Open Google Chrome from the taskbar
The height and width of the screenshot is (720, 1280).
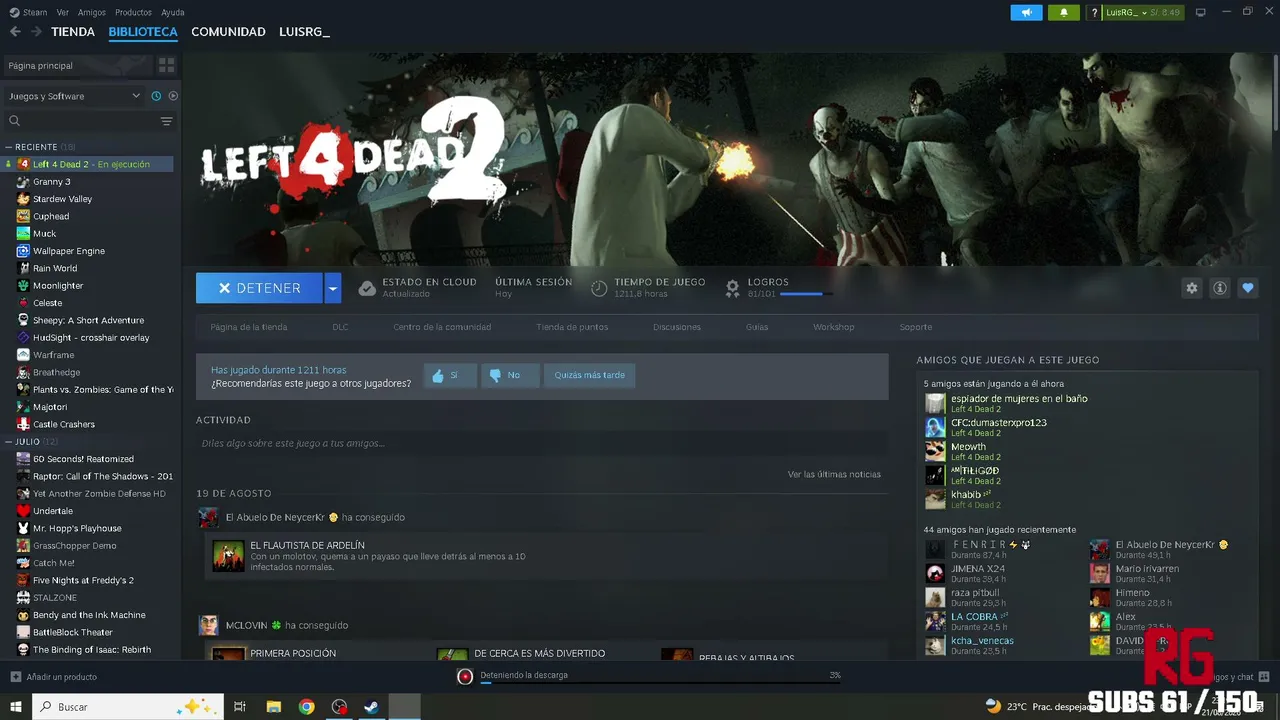(x=307, y=707)
